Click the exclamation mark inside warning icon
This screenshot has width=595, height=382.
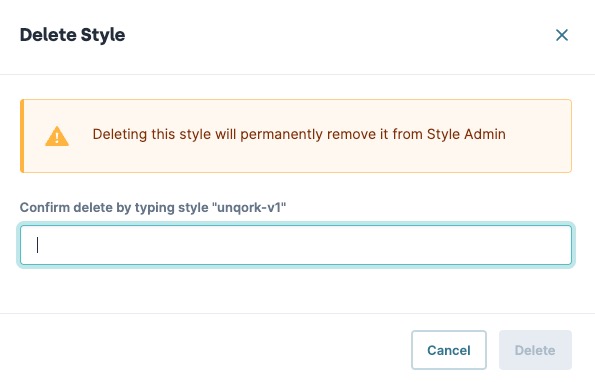tap(57, 138)
